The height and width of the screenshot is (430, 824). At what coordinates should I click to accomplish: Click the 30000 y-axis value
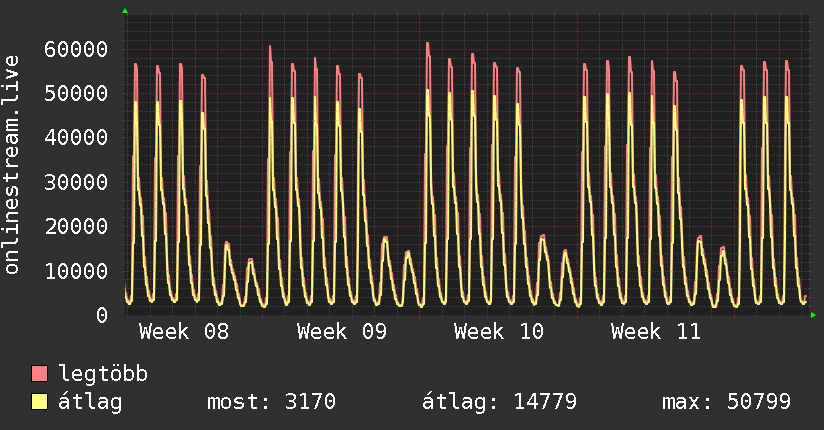[77, 182]
